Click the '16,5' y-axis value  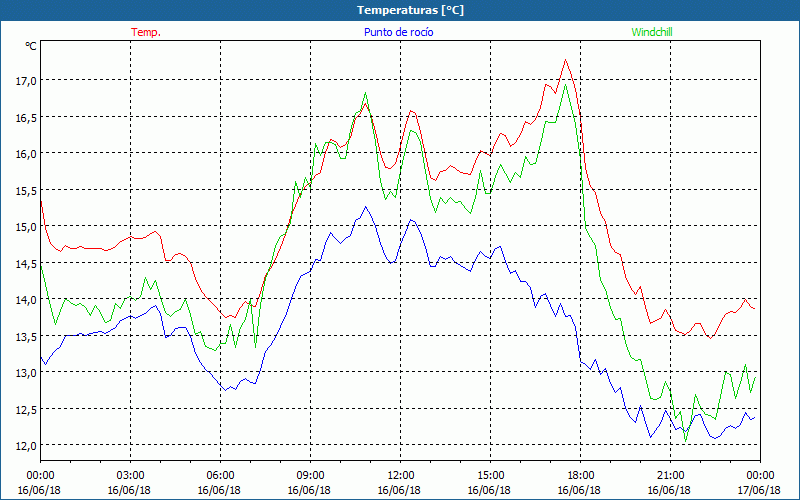(x=27, y=117)
